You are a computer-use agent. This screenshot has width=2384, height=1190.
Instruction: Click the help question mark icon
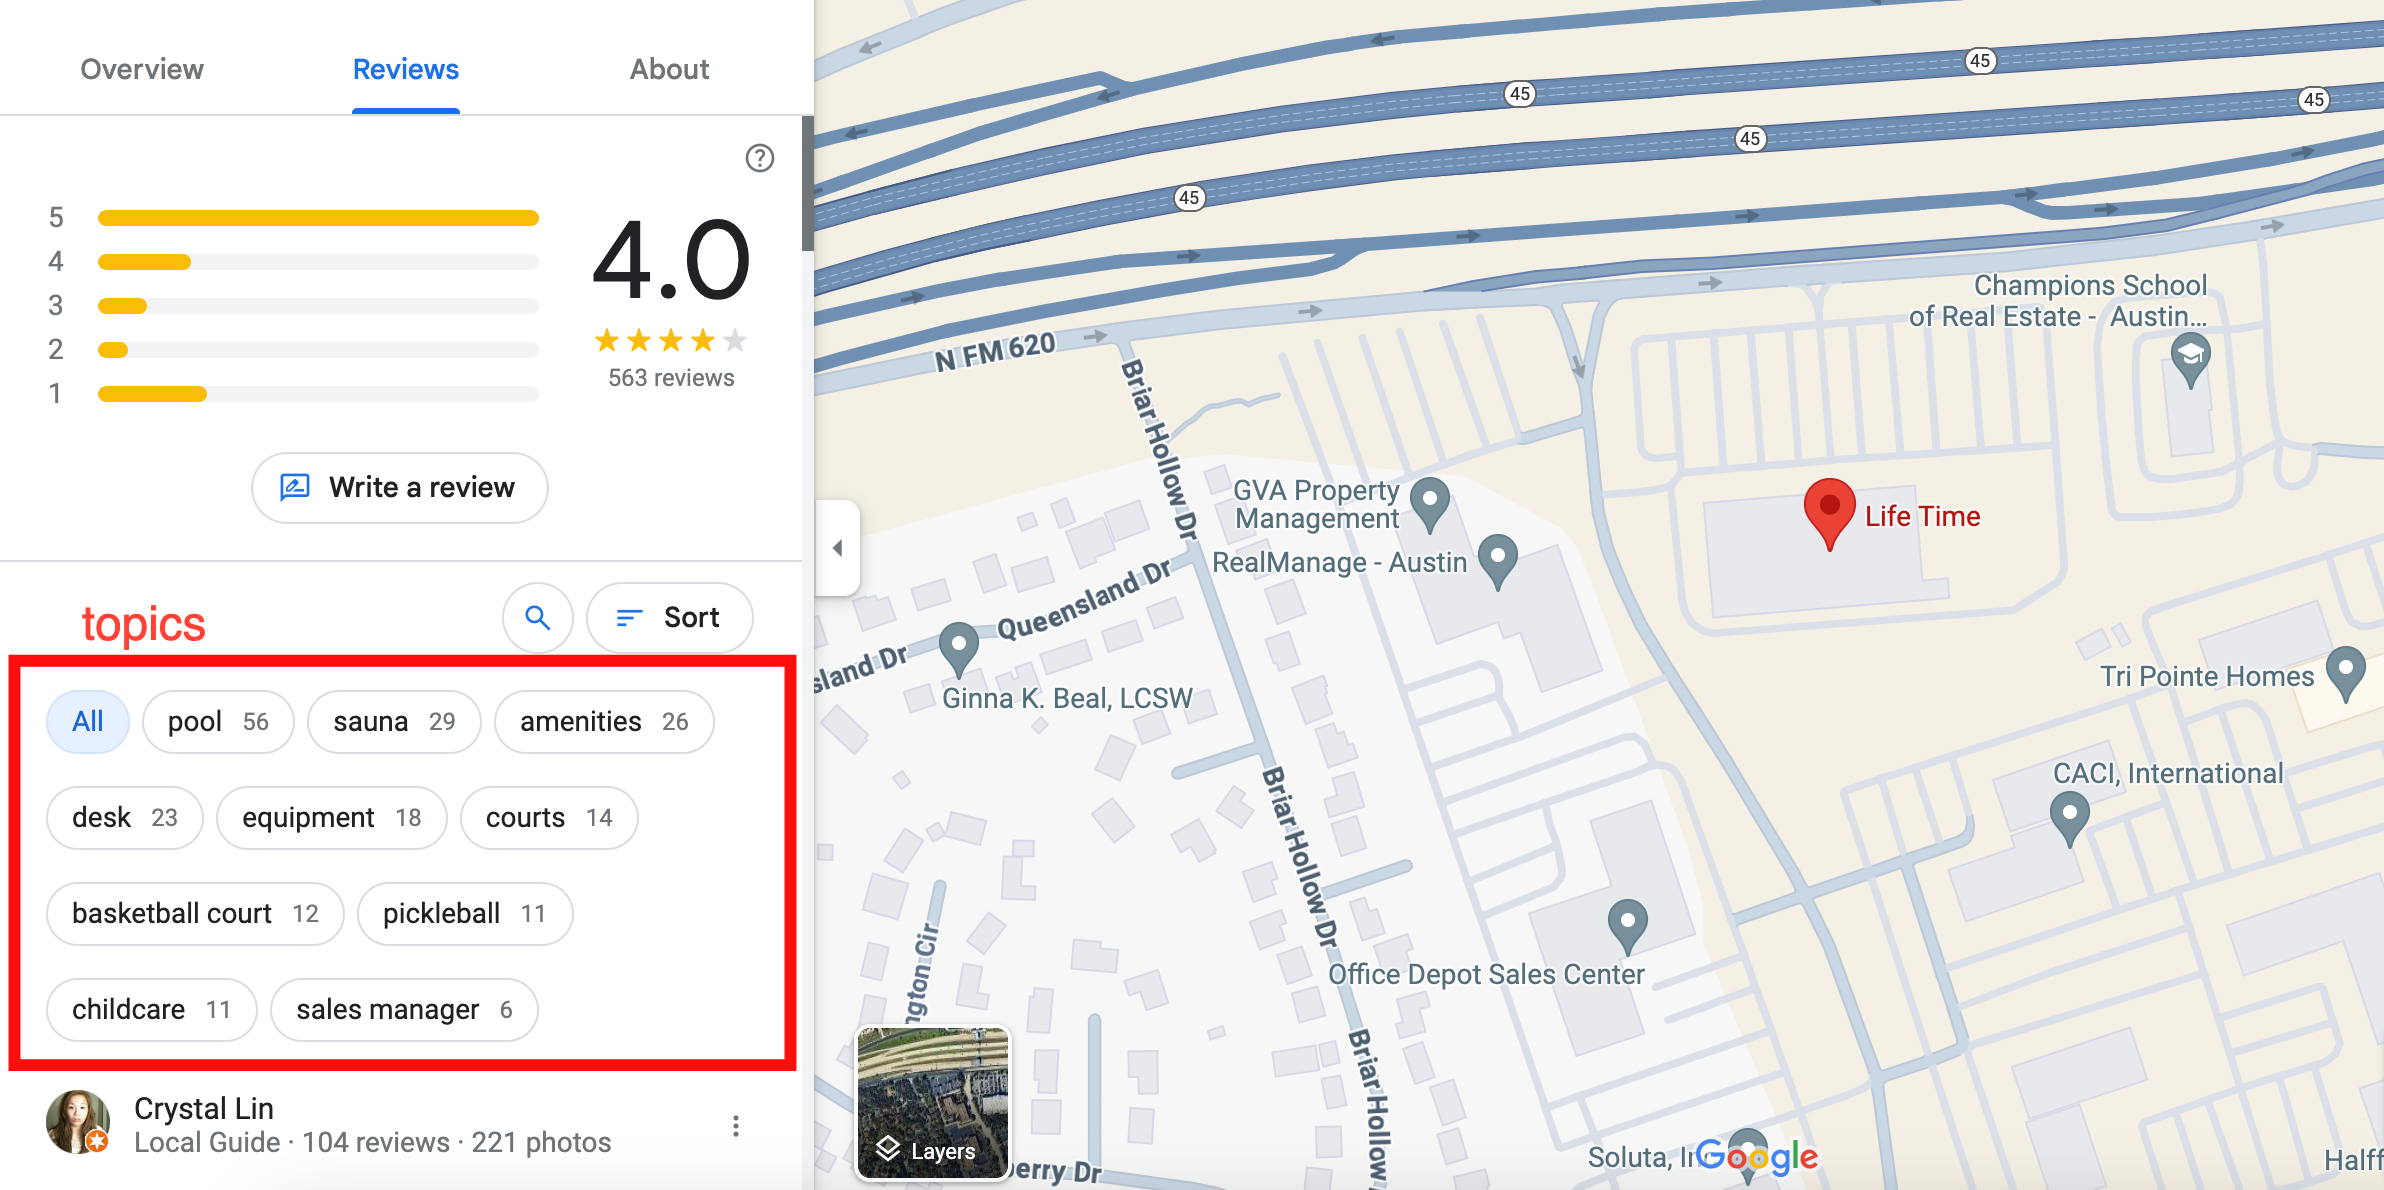click(x=759, y=158)
